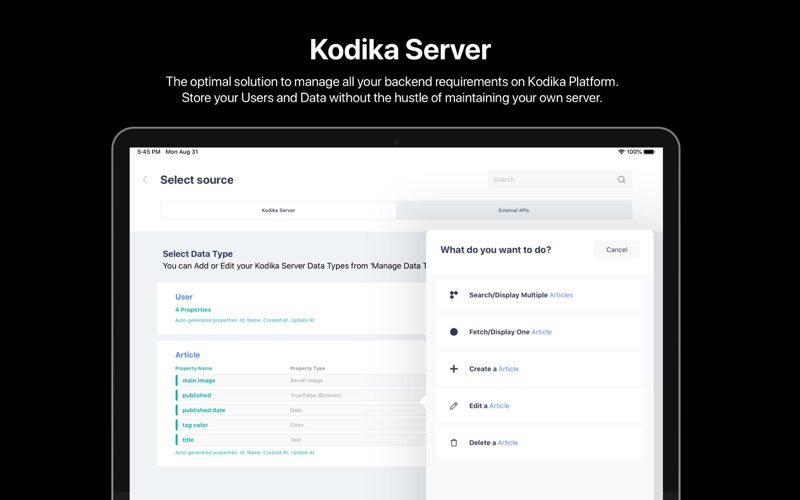Select the "tag color" property row
This screenshot has height=500, width=800.
pos(301,424)
